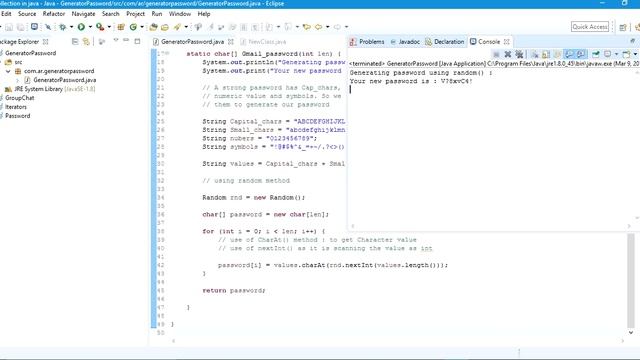Image resolution: width=640 pixels, height=360 pixels.
Task: Click the Run Last Tool (external tools) icon
Action: [100, 27]
